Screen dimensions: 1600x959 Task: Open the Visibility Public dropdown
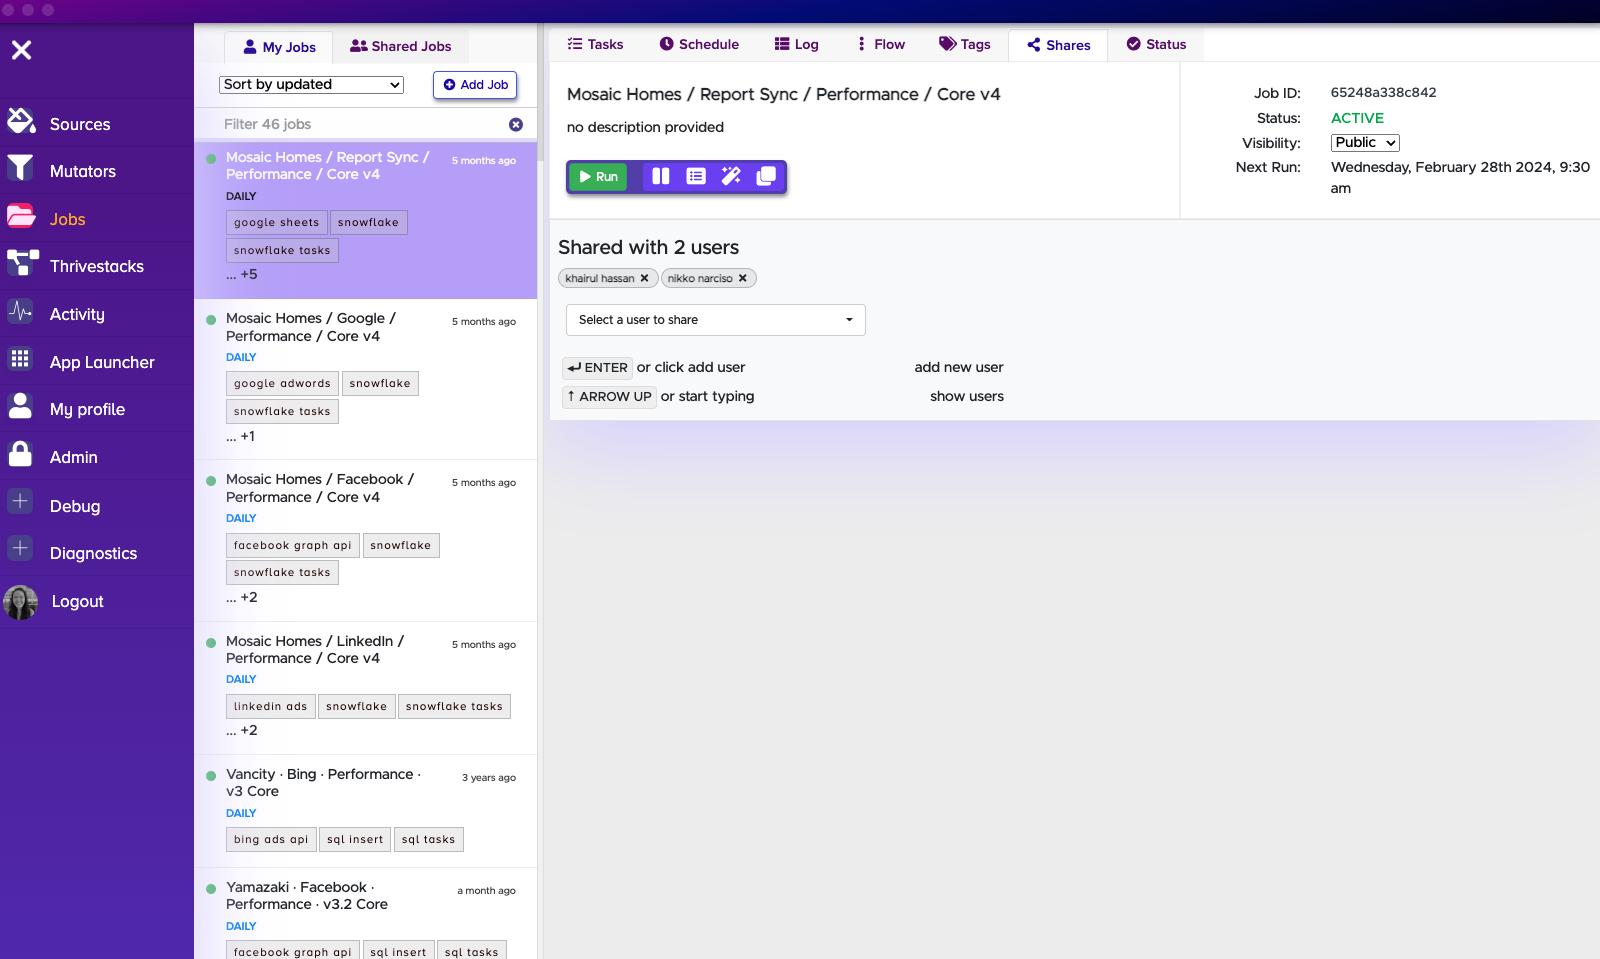pos(1364,143)
